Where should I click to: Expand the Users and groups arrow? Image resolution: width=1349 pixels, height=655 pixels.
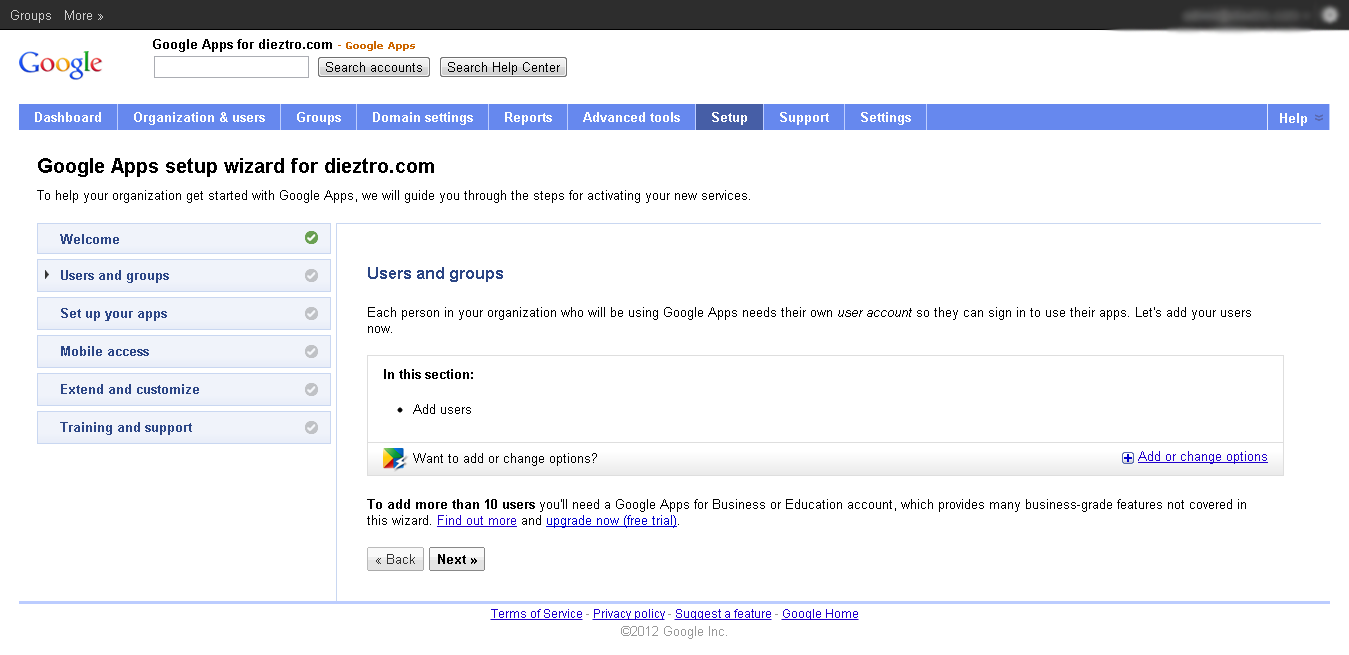47,275
